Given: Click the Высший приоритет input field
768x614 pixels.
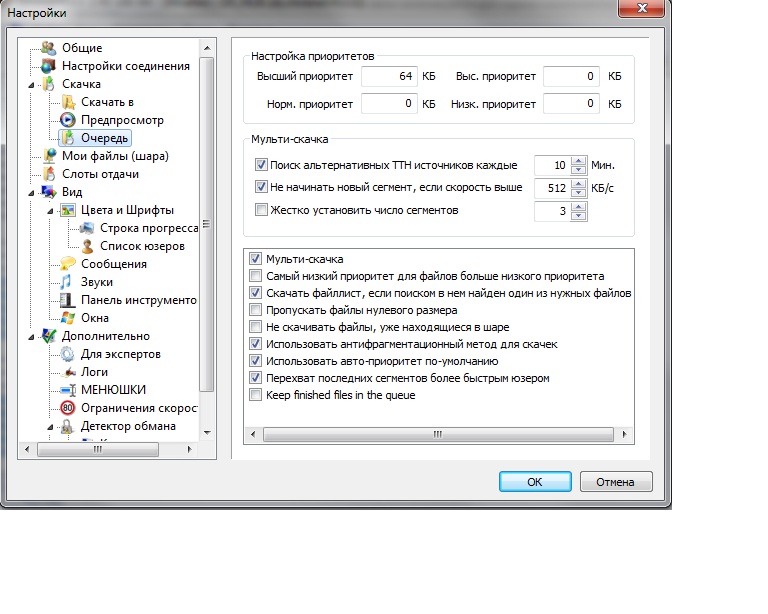Looking at the screenshot, I should (389, 77).
